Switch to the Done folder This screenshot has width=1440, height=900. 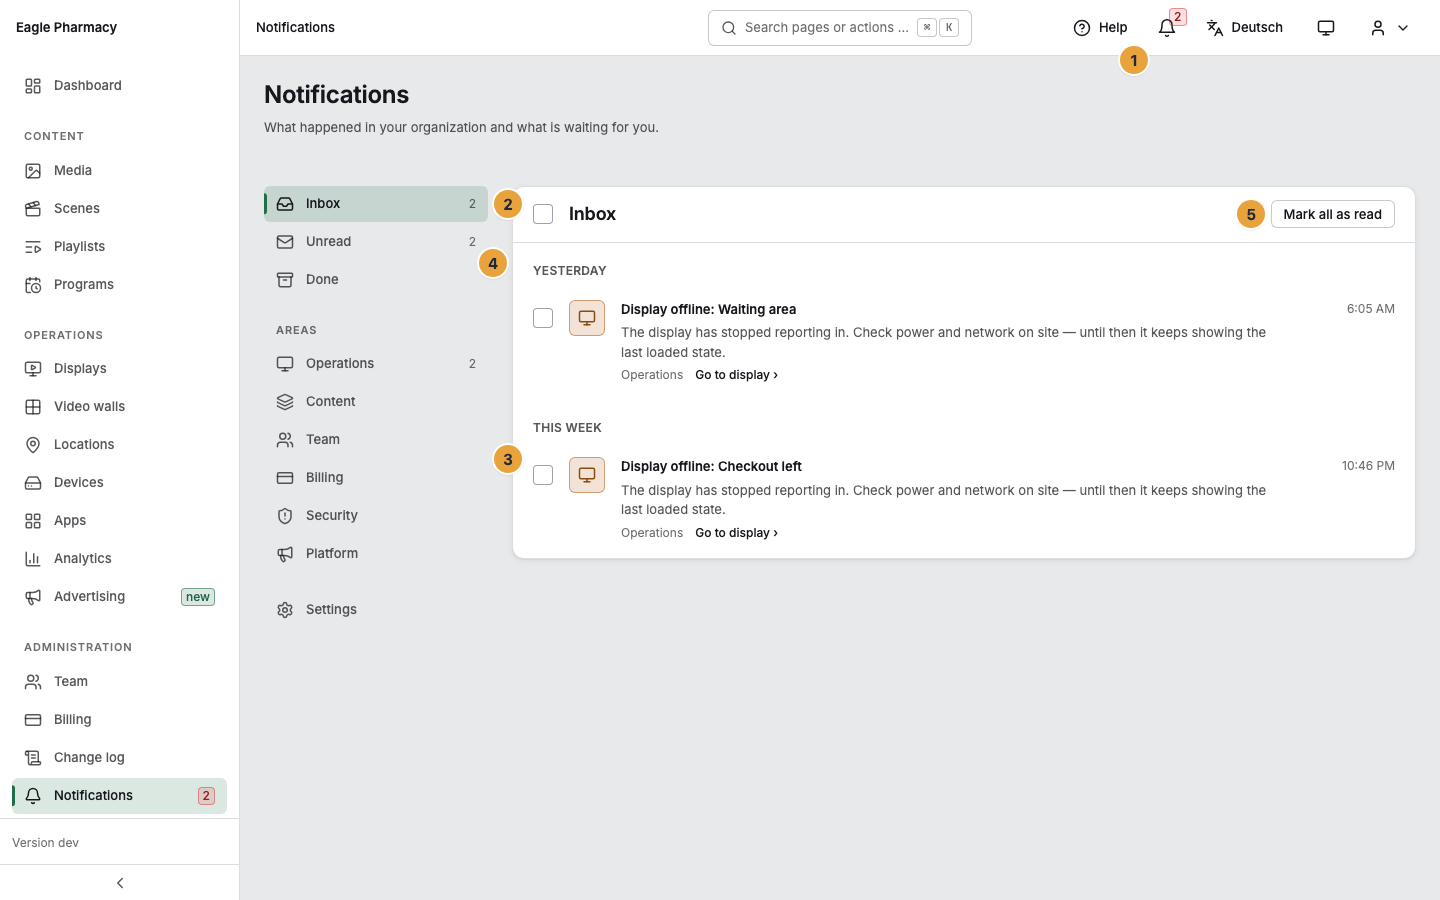(376, 280)
